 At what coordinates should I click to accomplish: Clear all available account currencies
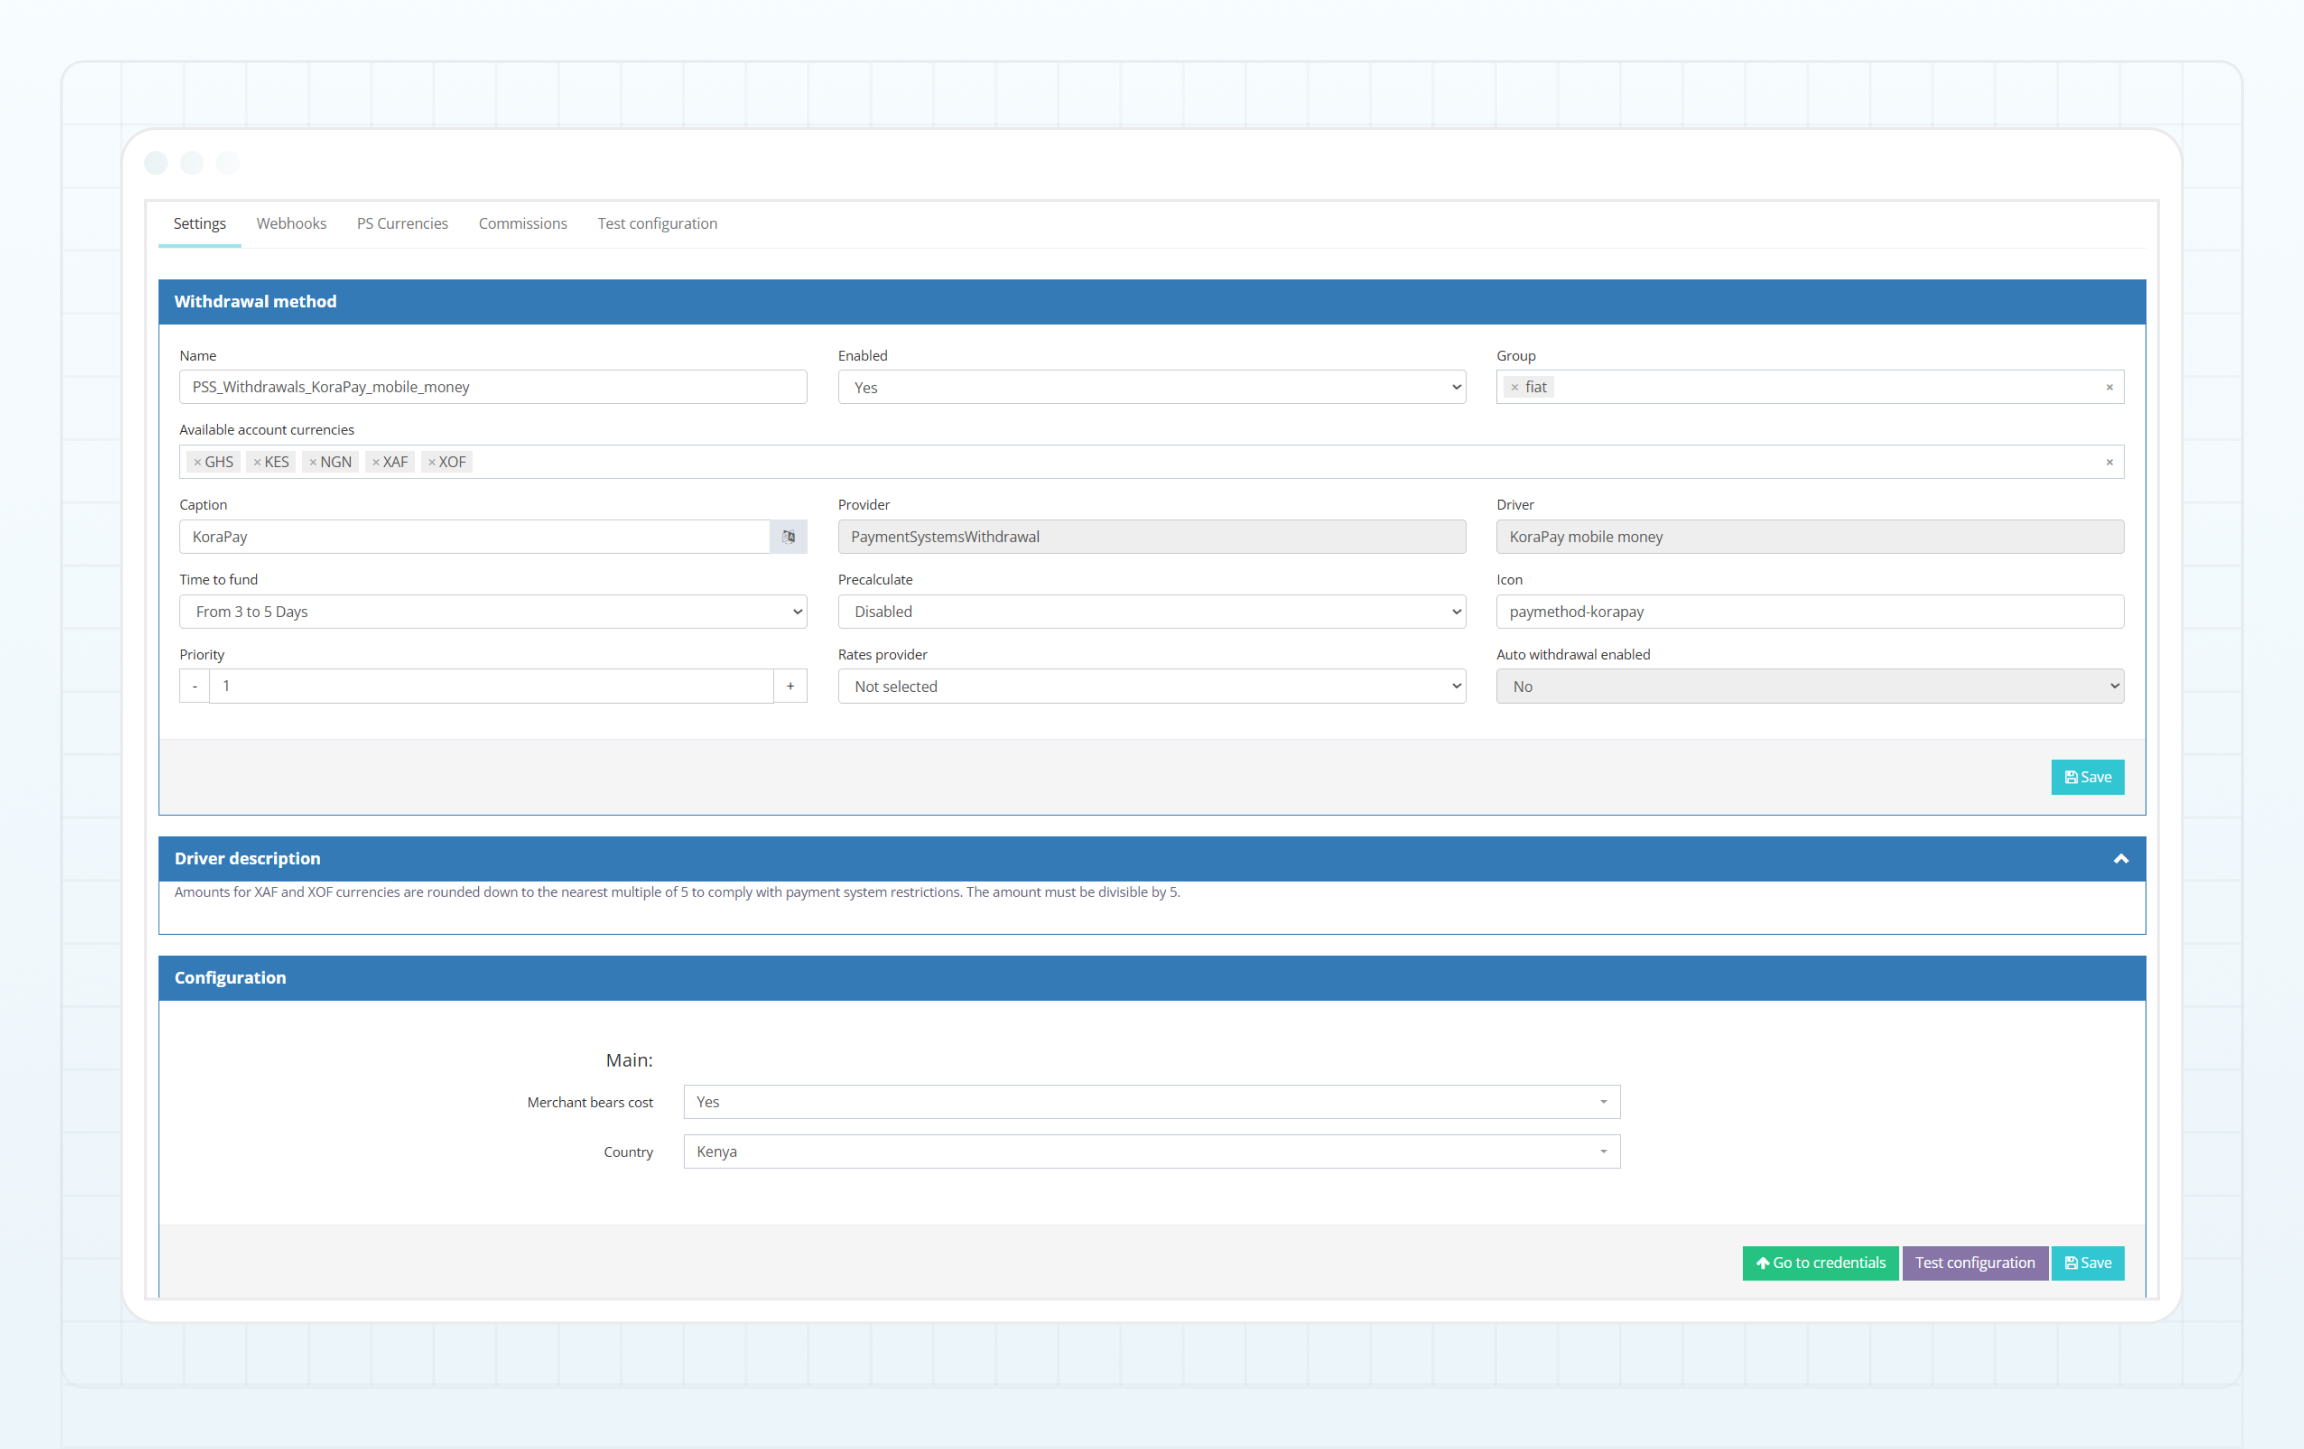coord(2109,462)
